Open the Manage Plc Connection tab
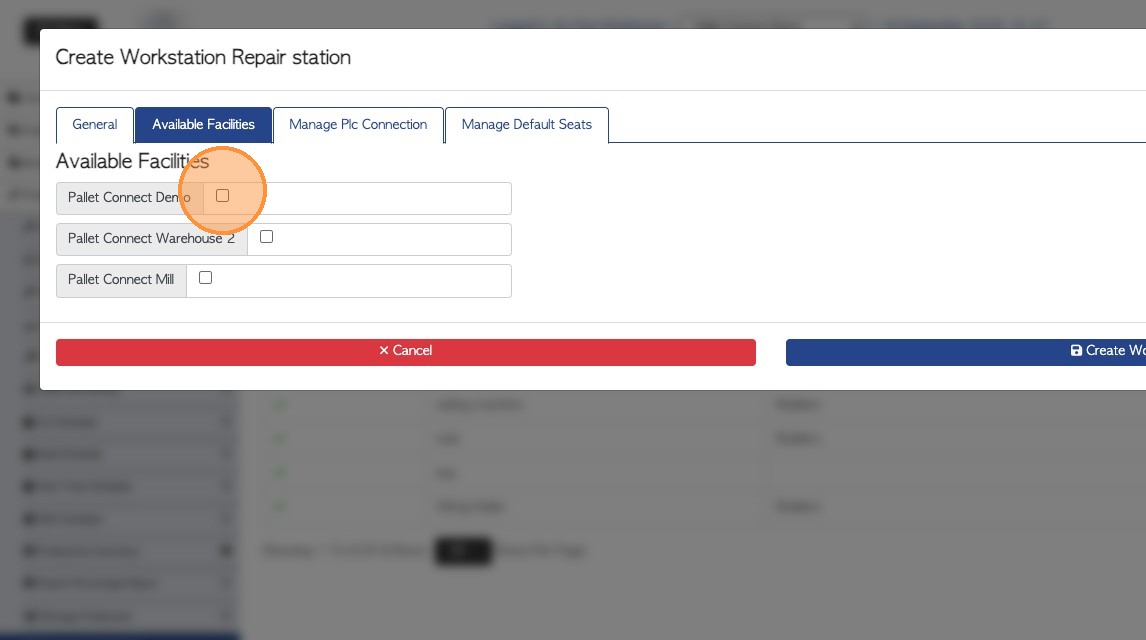 pos(358,125)
